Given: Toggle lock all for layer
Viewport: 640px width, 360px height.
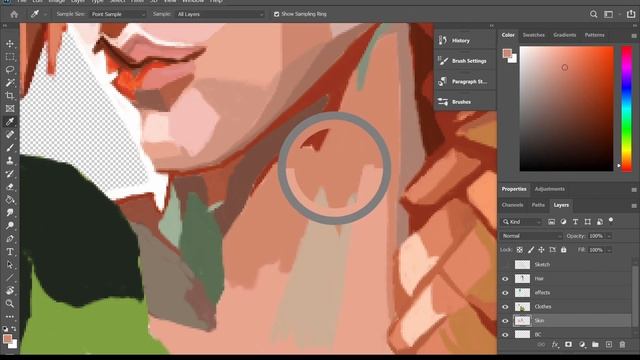Looking at the screenshot, I should pos(564,250).
